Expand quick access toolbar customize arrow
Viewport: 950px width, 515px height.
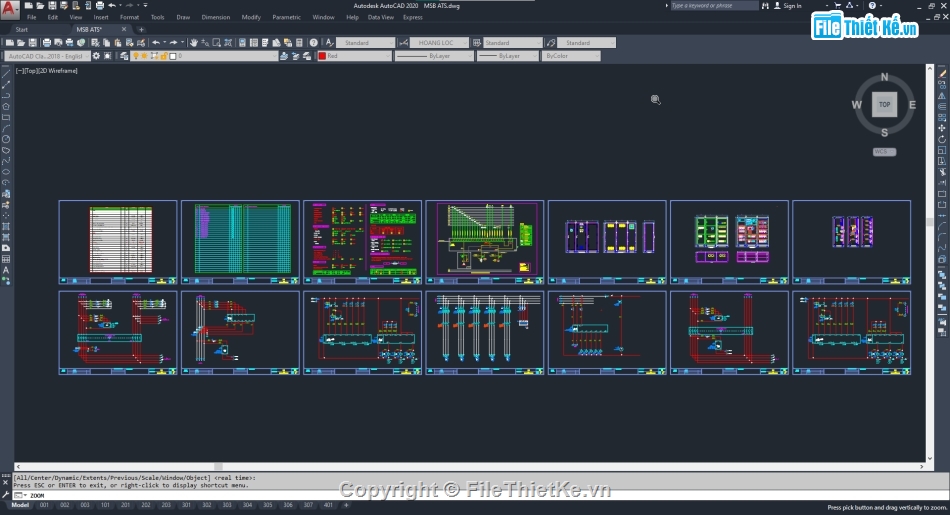tap(145, 5)
